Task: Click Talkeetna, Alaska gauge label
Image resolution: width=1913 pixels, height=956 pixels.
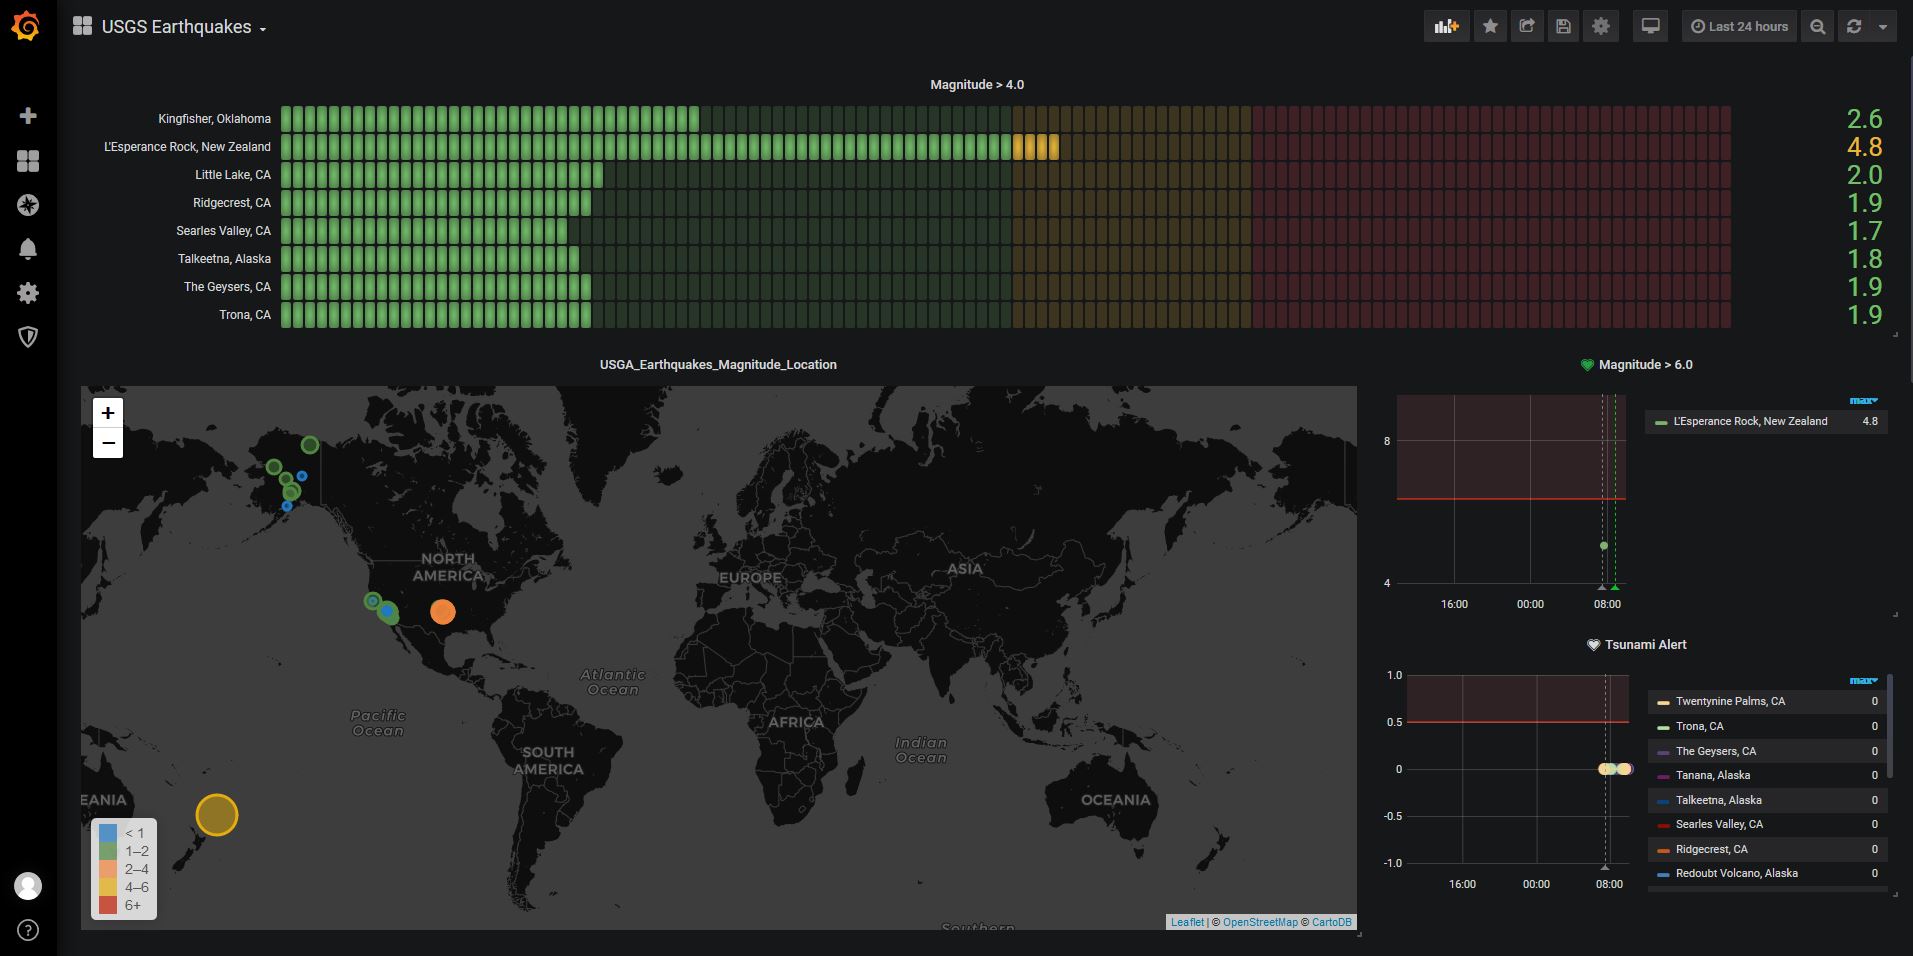Action: click(224, 259)
